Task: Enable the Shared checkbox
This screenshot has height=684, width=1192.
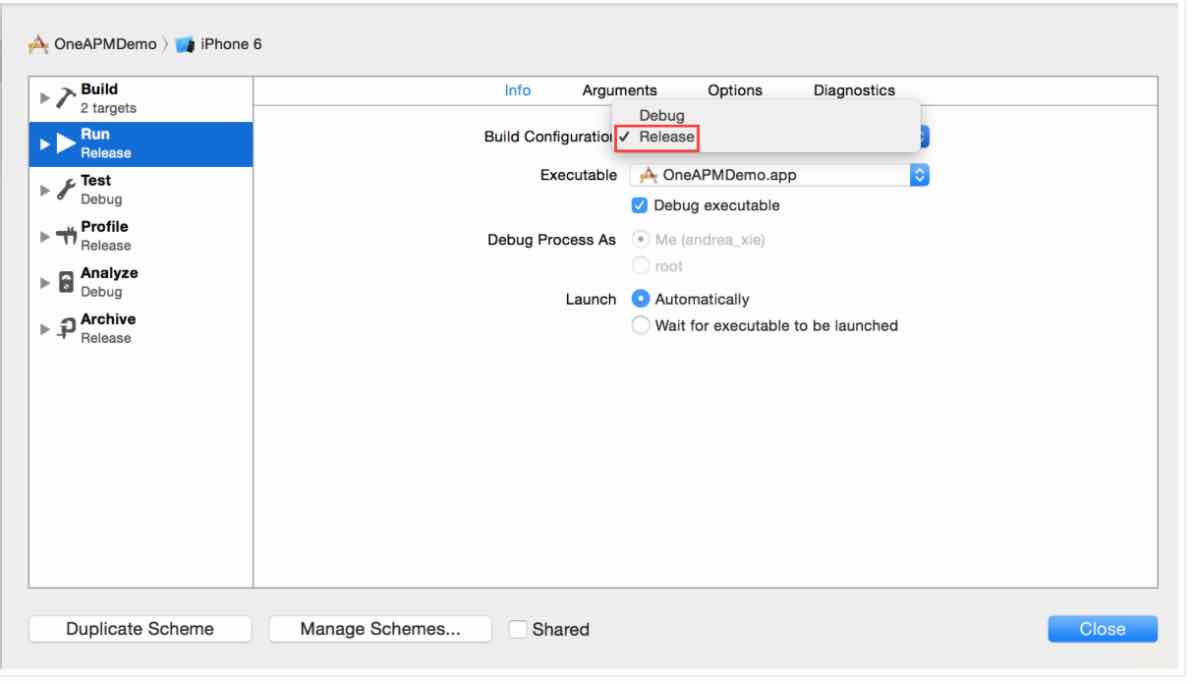Action: tap(518, 629)
